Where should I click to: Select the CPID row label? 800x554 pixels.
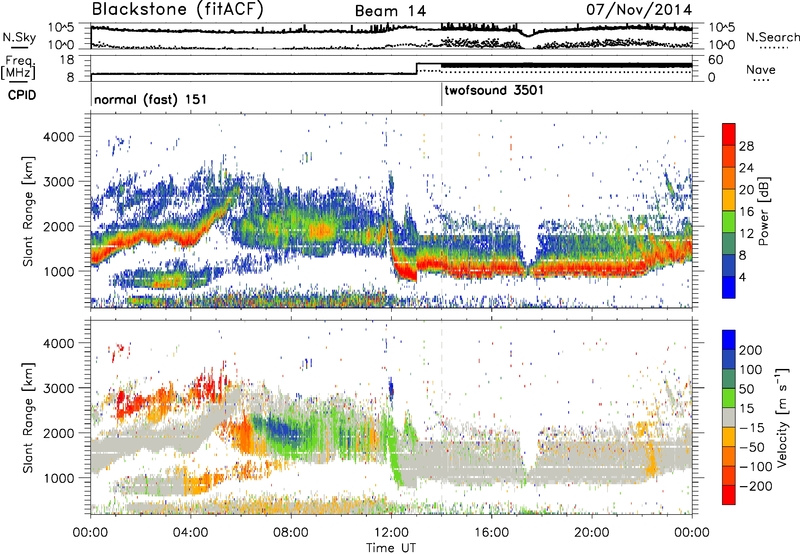point(22,95)
